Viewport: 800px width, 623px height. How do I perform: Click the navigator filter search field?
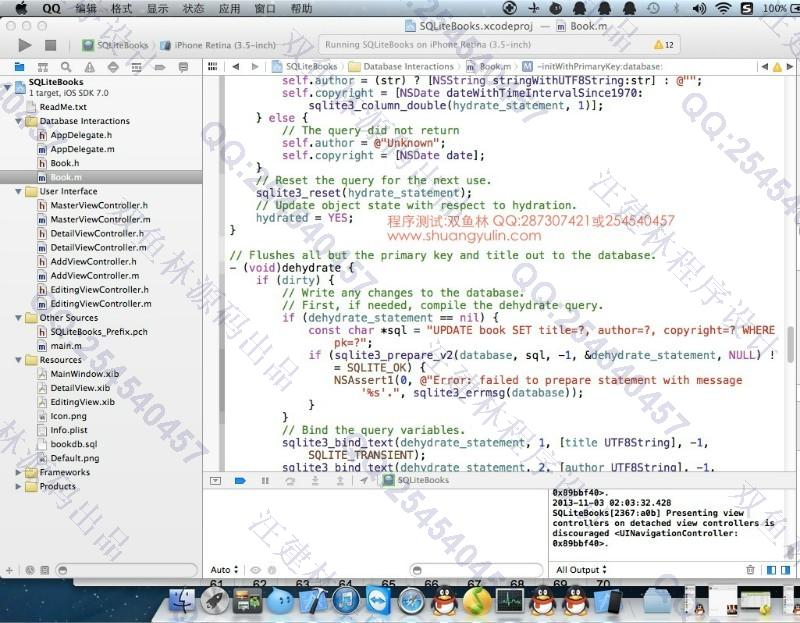[x=126, y=570]
